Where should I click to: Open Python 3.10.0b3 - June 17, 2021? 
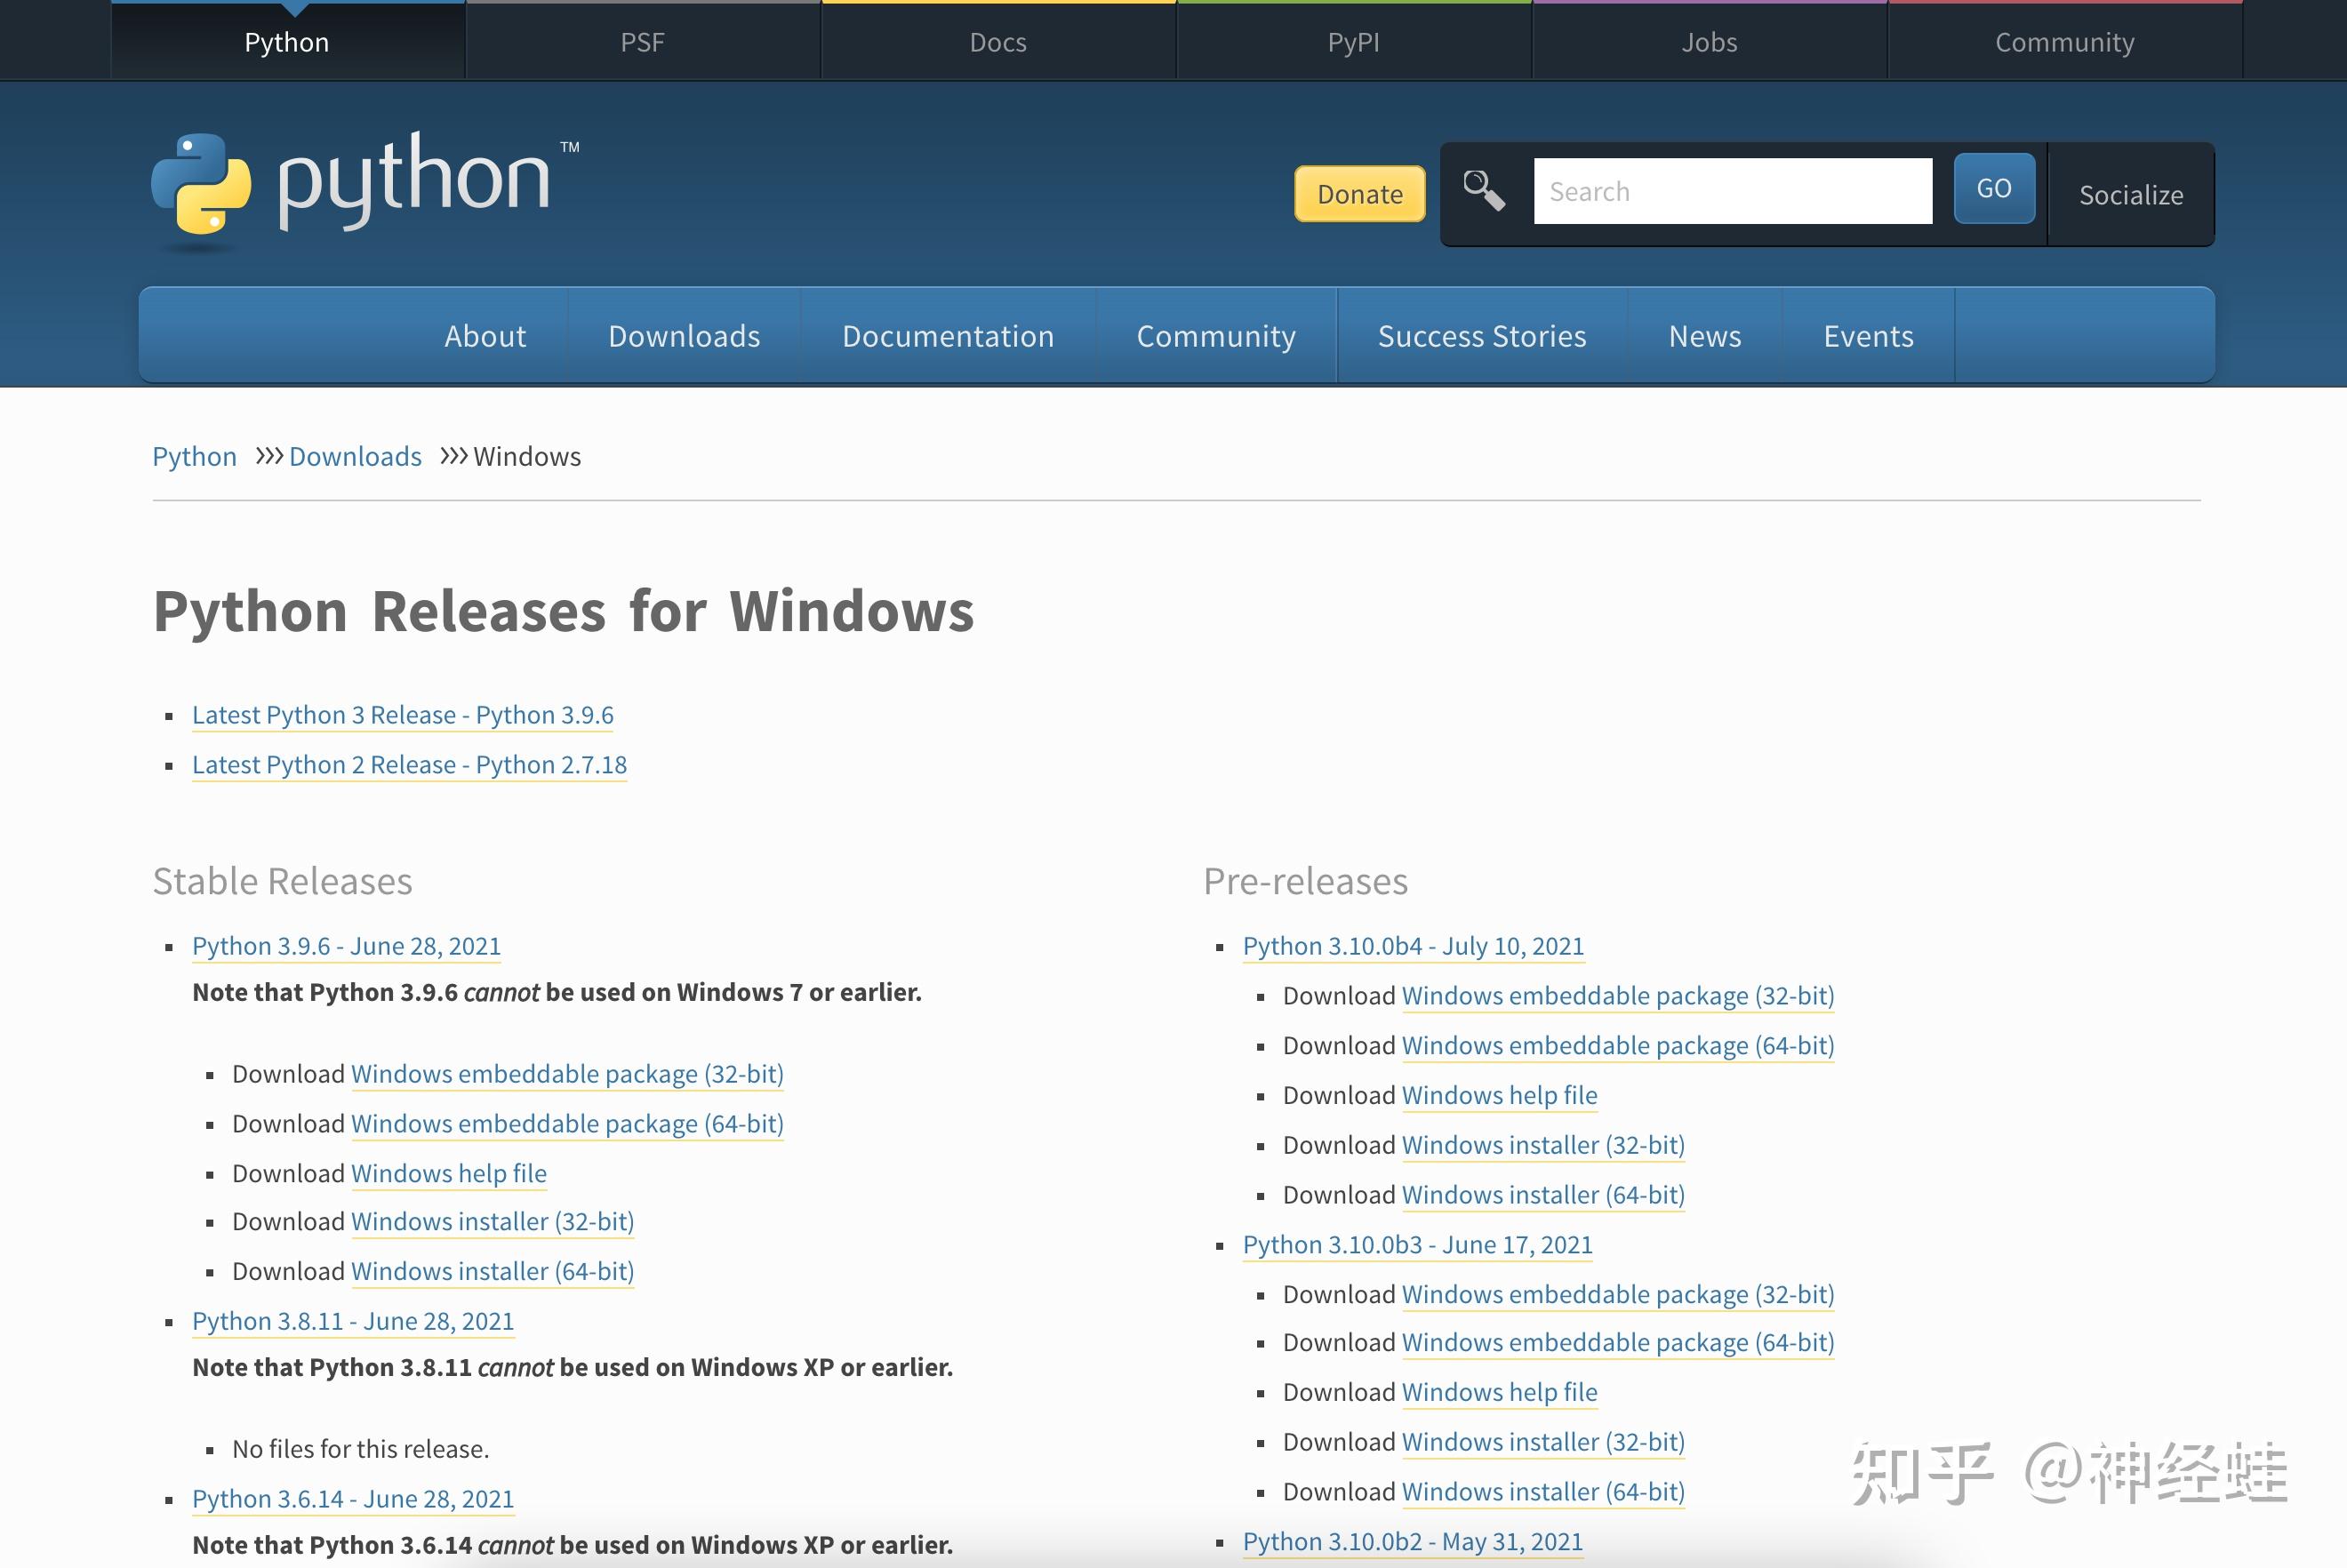[1418, 1245]
